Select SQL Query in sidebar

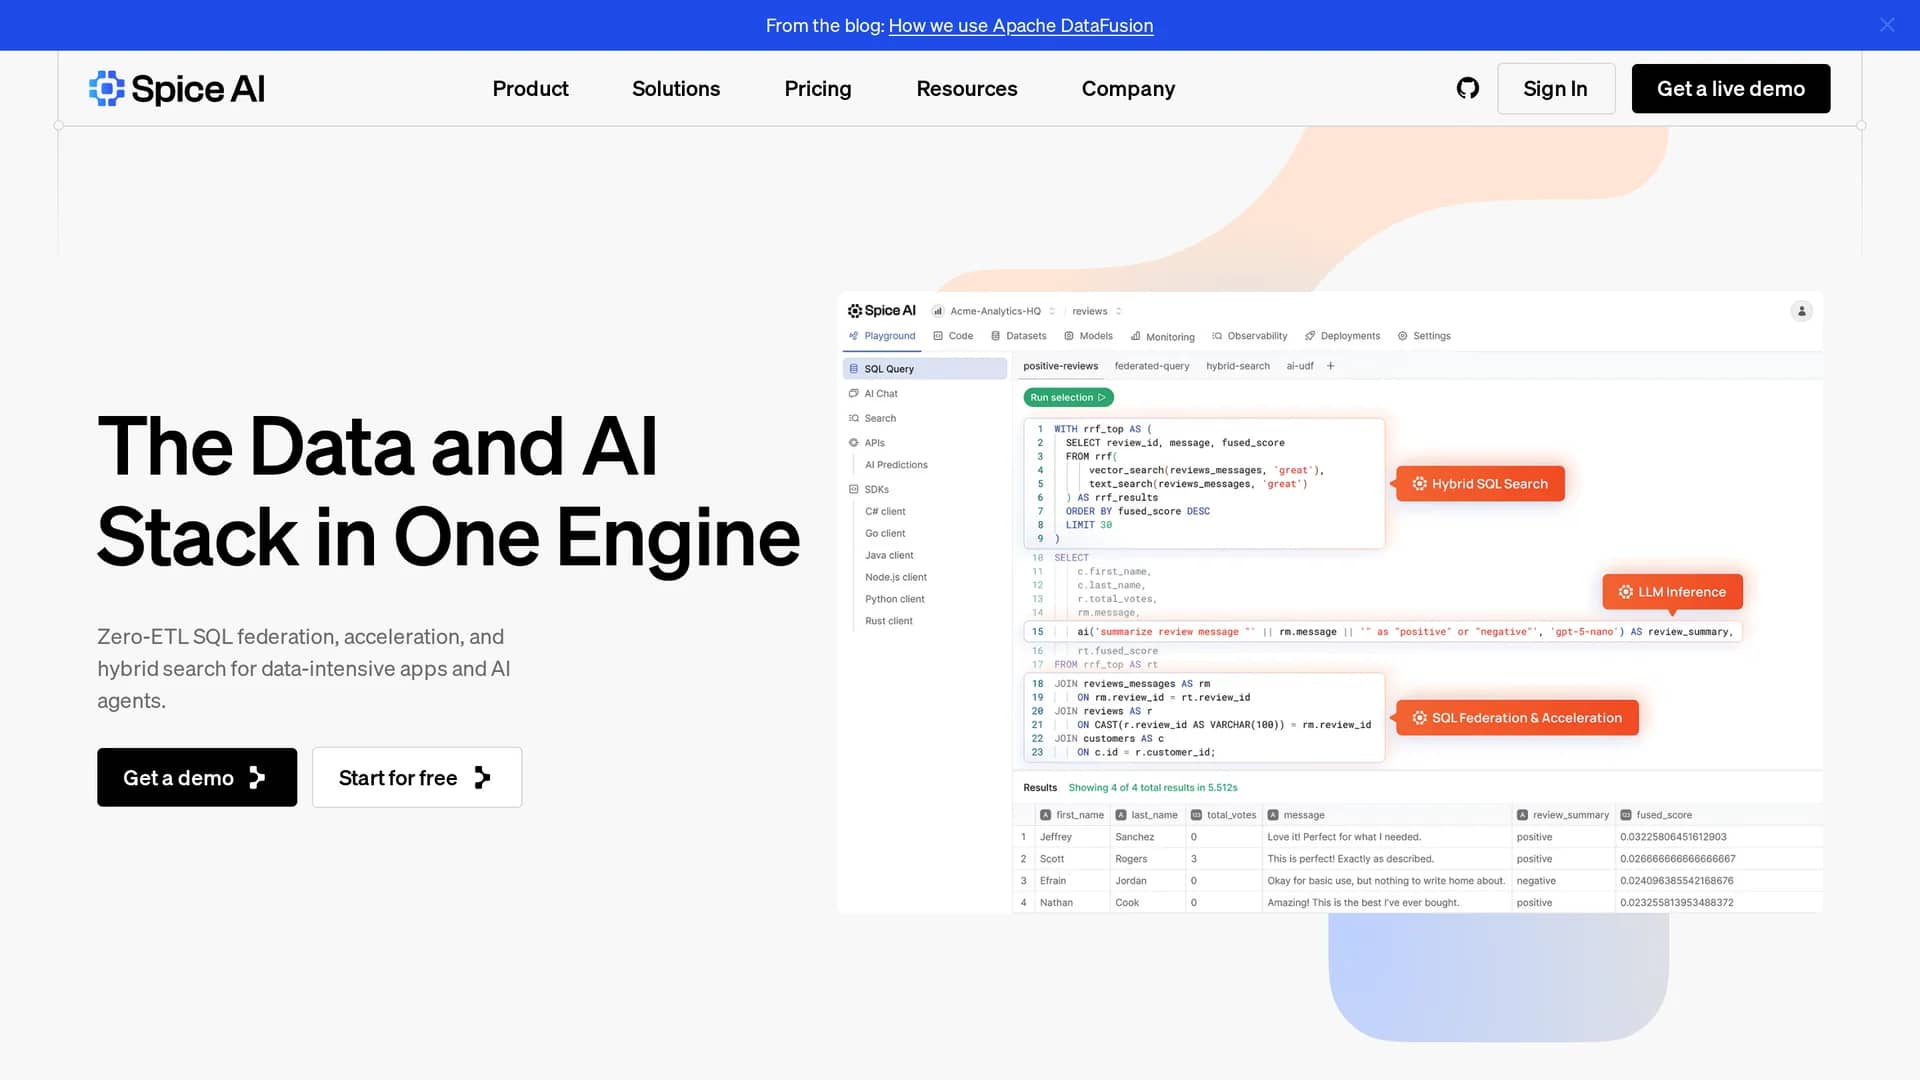[x=925, y=369]
